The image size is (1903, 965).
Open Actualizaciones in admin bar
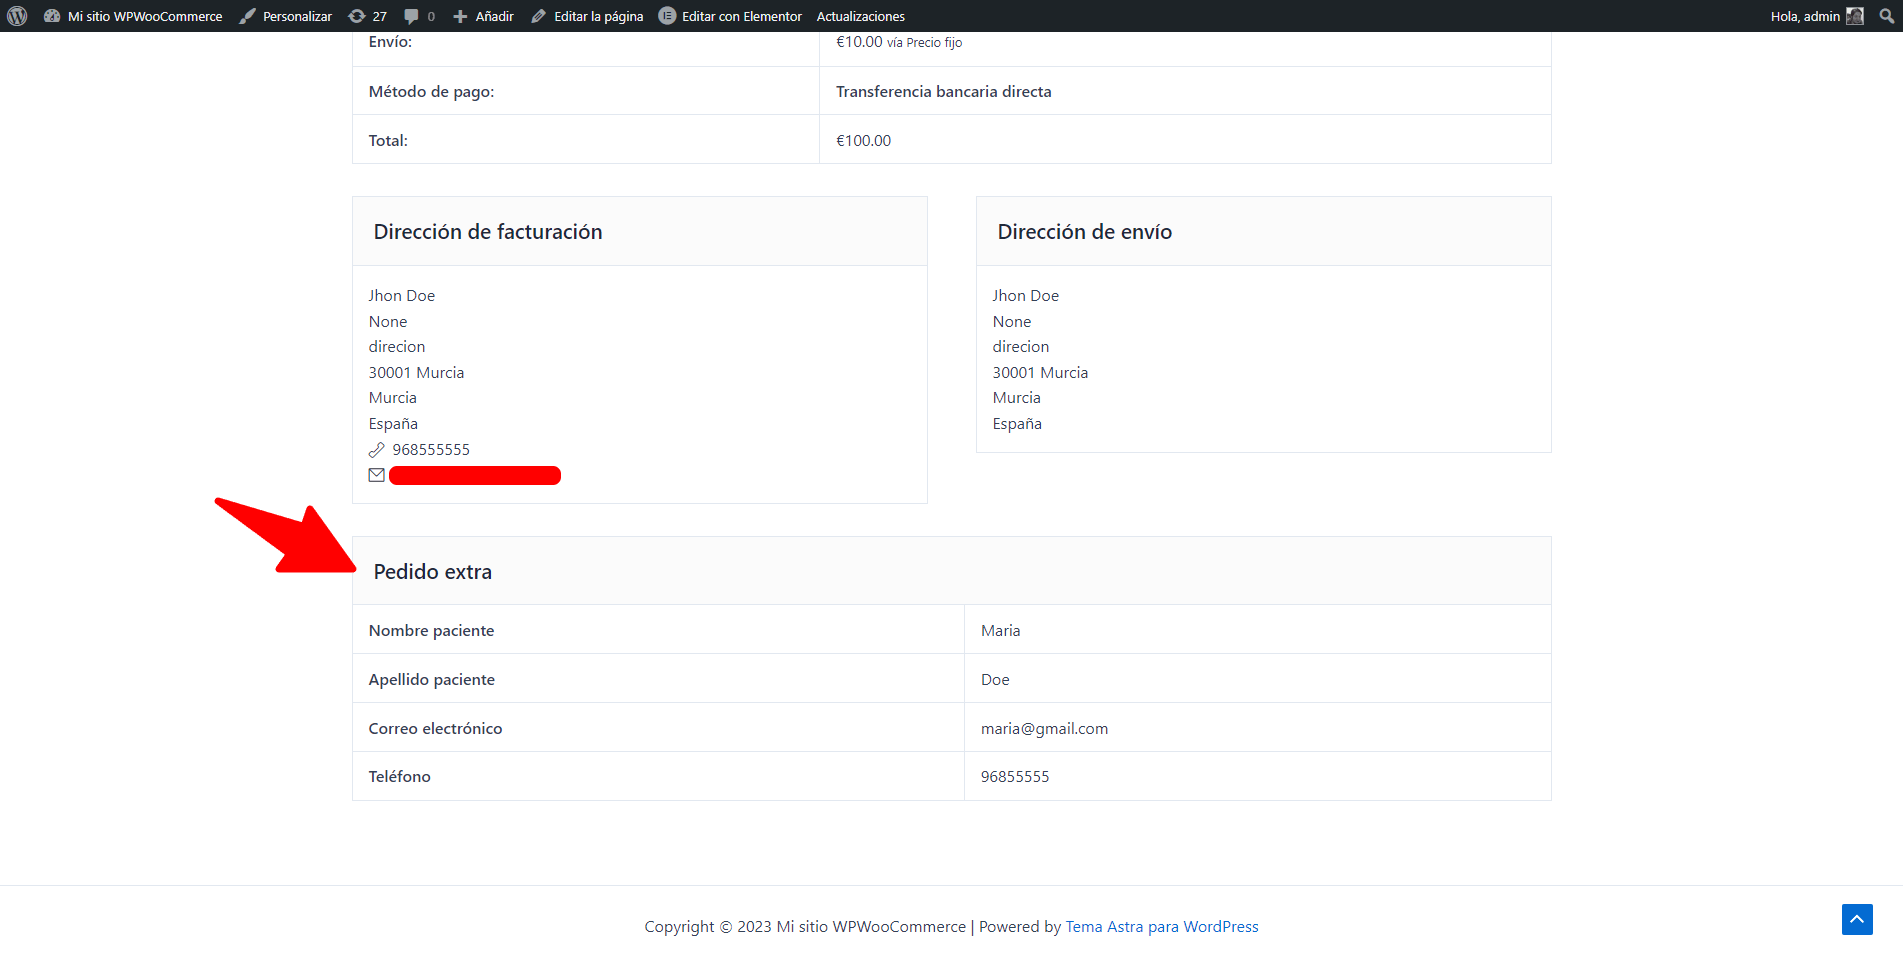coord(860,16)
